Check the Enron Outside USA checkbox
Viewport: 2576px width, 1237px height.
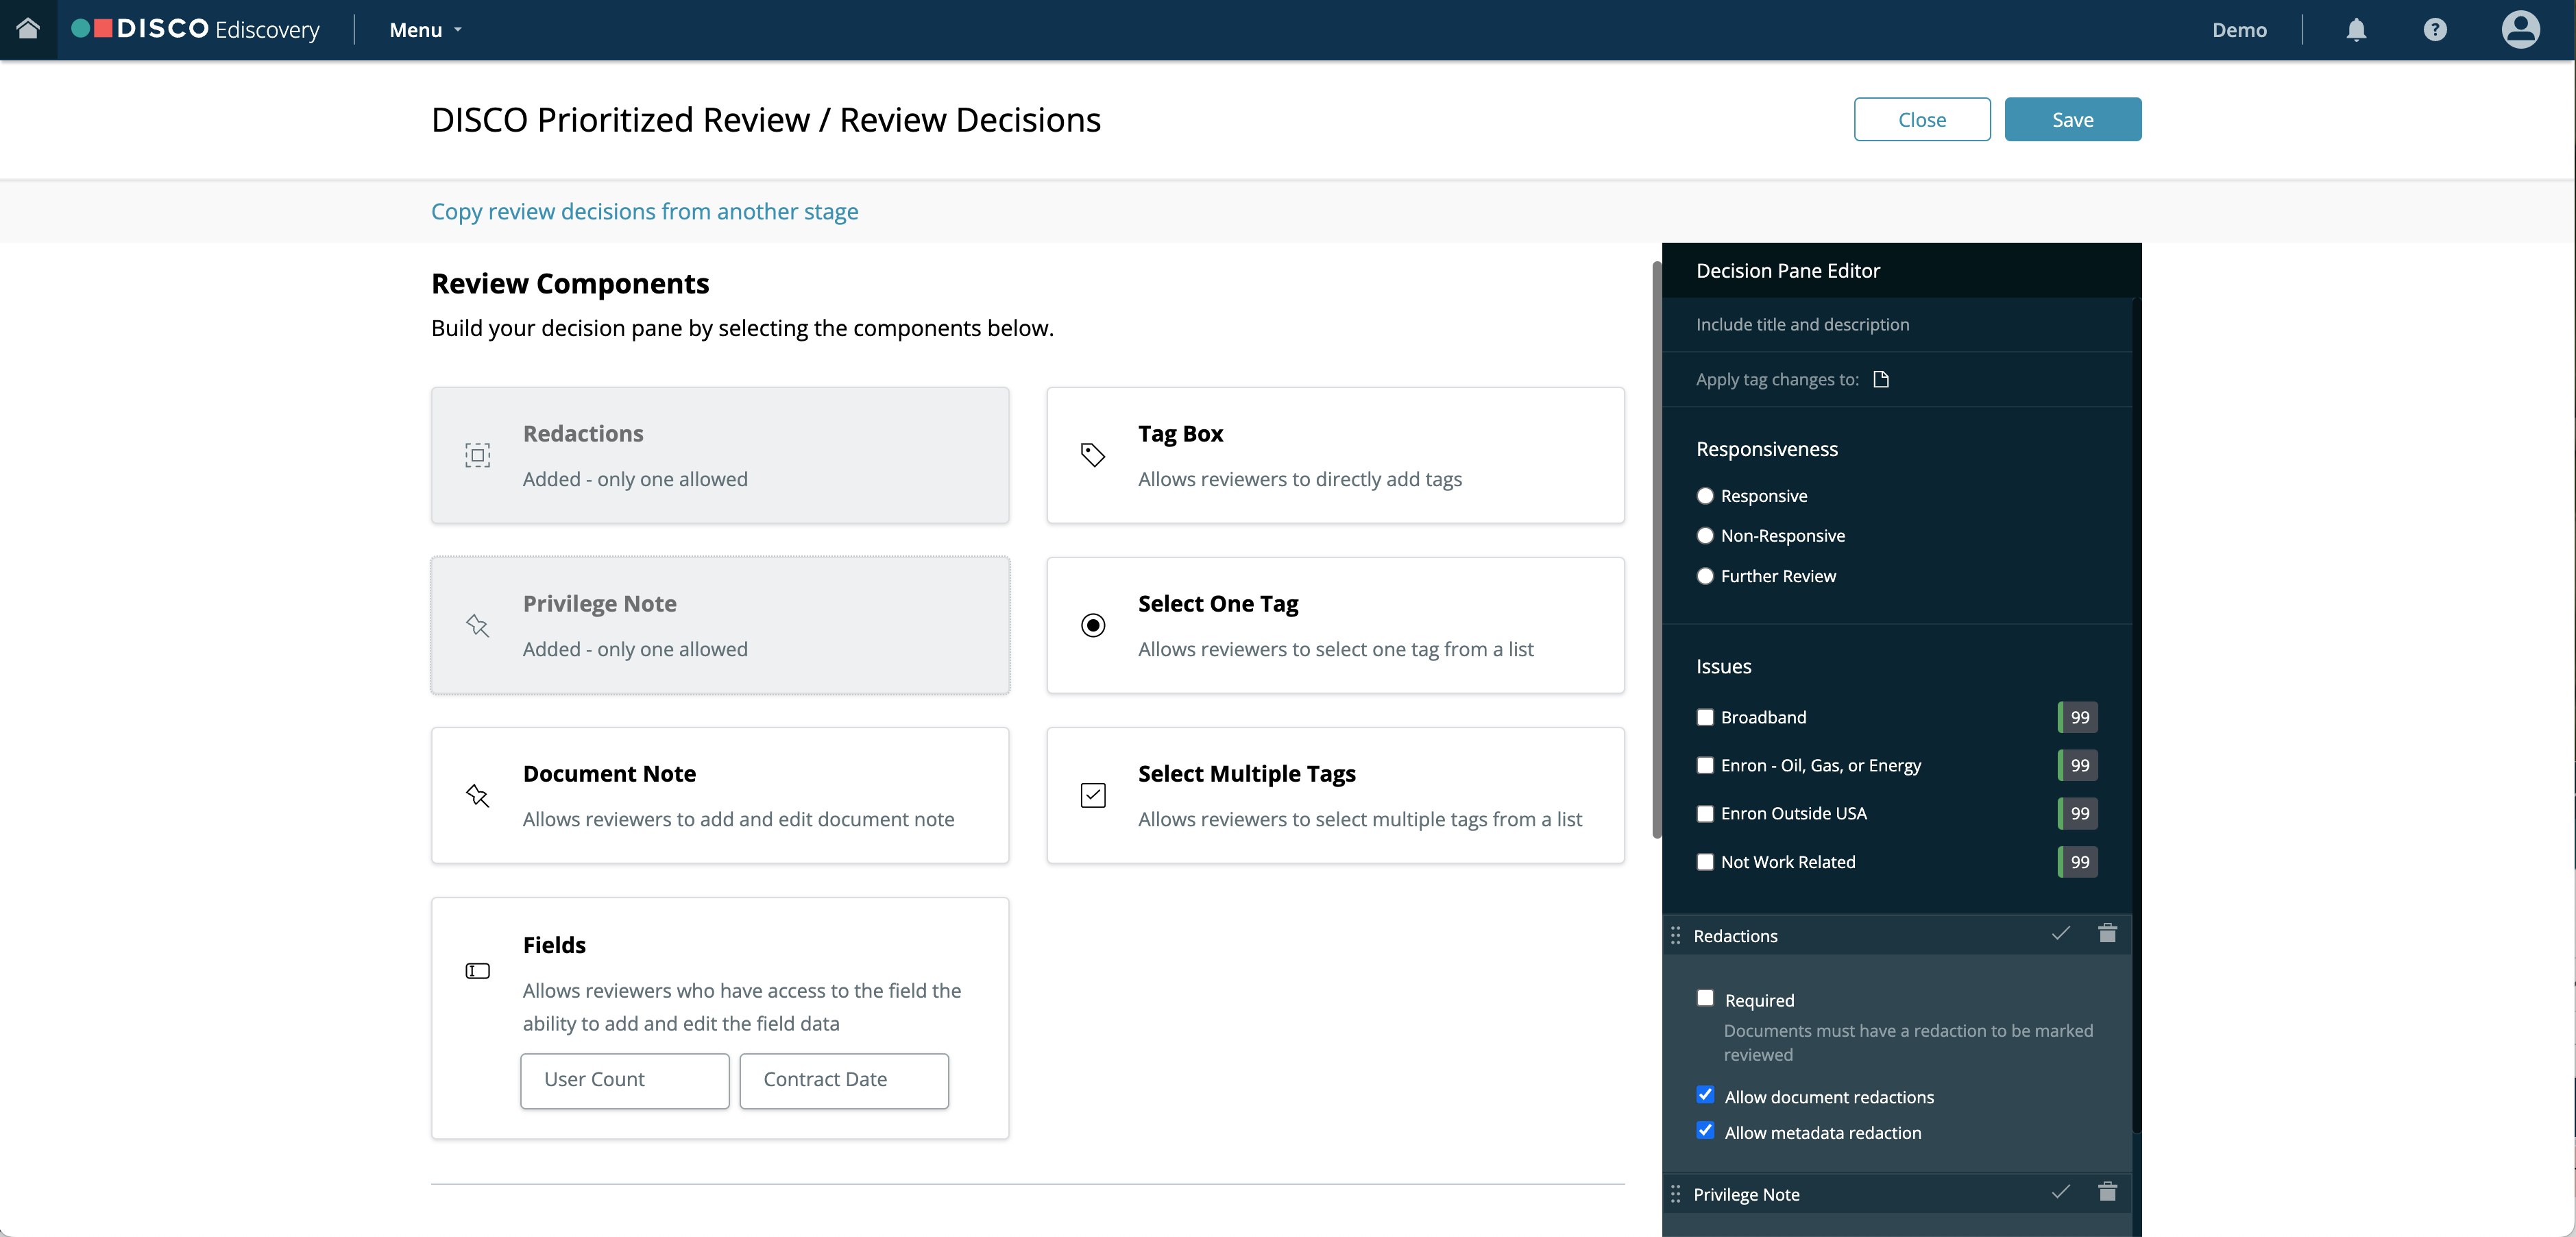click(1705, 813)
